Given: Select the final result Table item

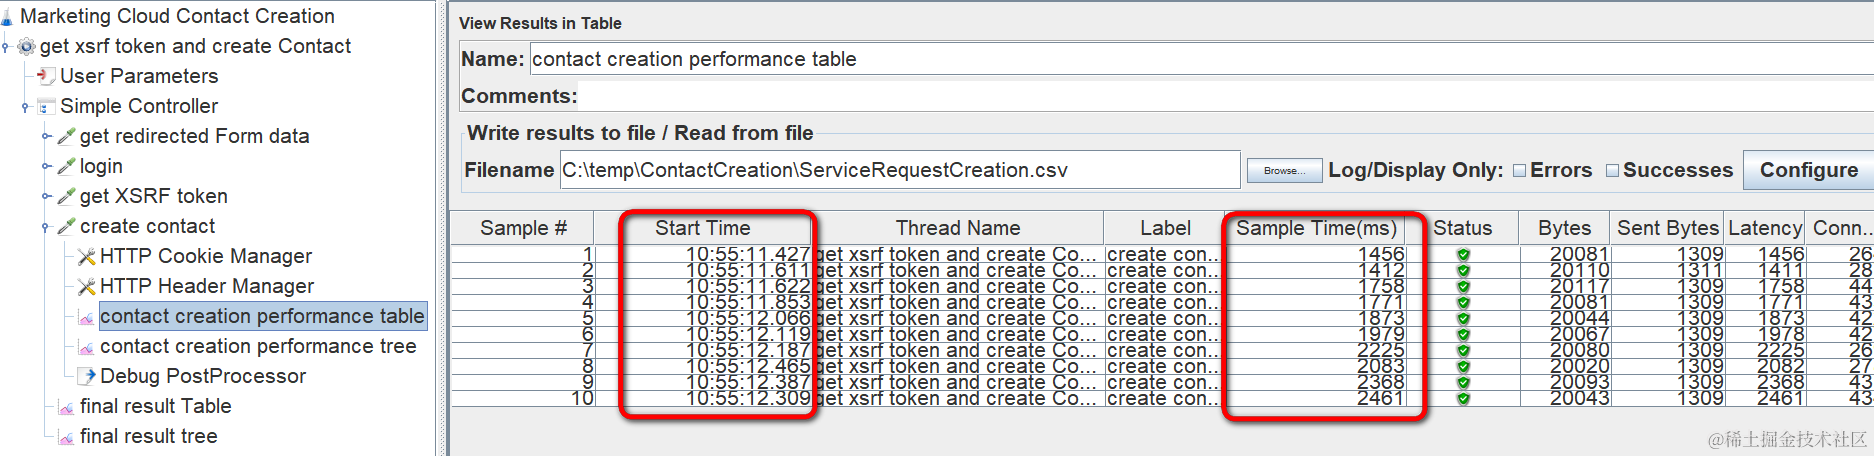Looking at the screenshot, I should tap(156, 406).
